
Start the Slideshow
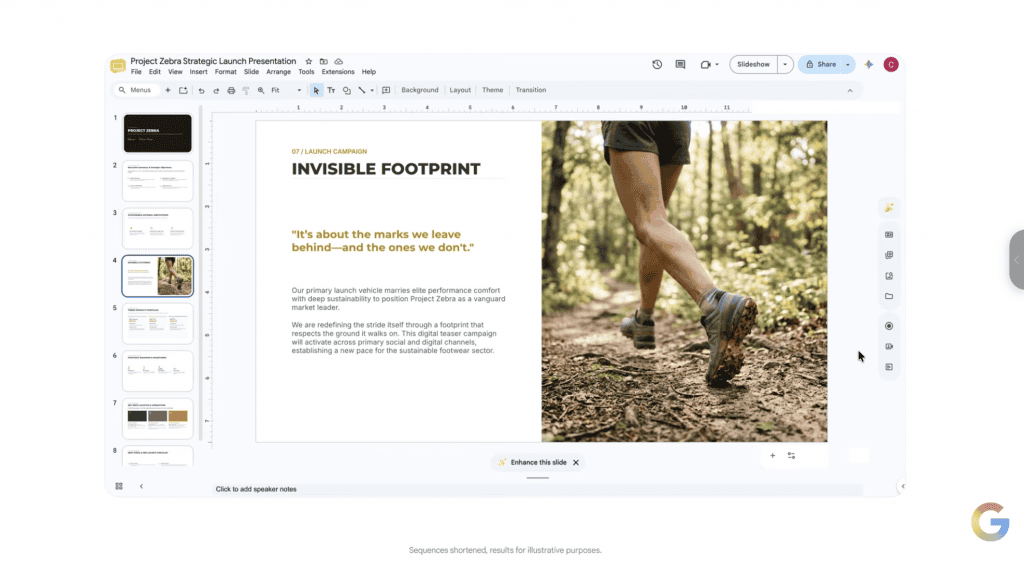pyautogui.click(x=754, y=64)
